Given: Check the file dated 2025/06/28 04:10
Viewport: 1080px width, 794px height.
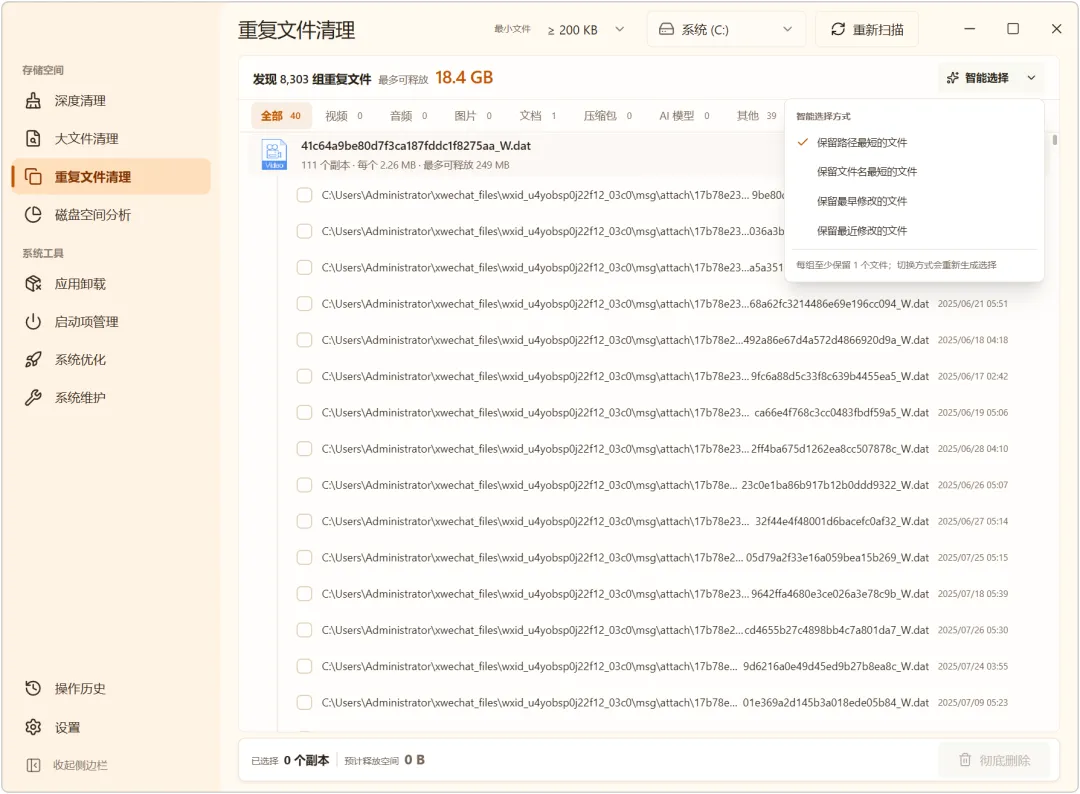Looking at the screenshot, I should pyautogui.click(x=304, y=449).
